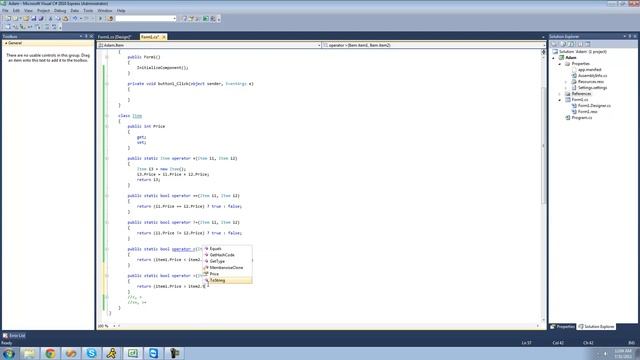Click the system clock in the tray
640x360 pixels.
[x=623, y=353]
